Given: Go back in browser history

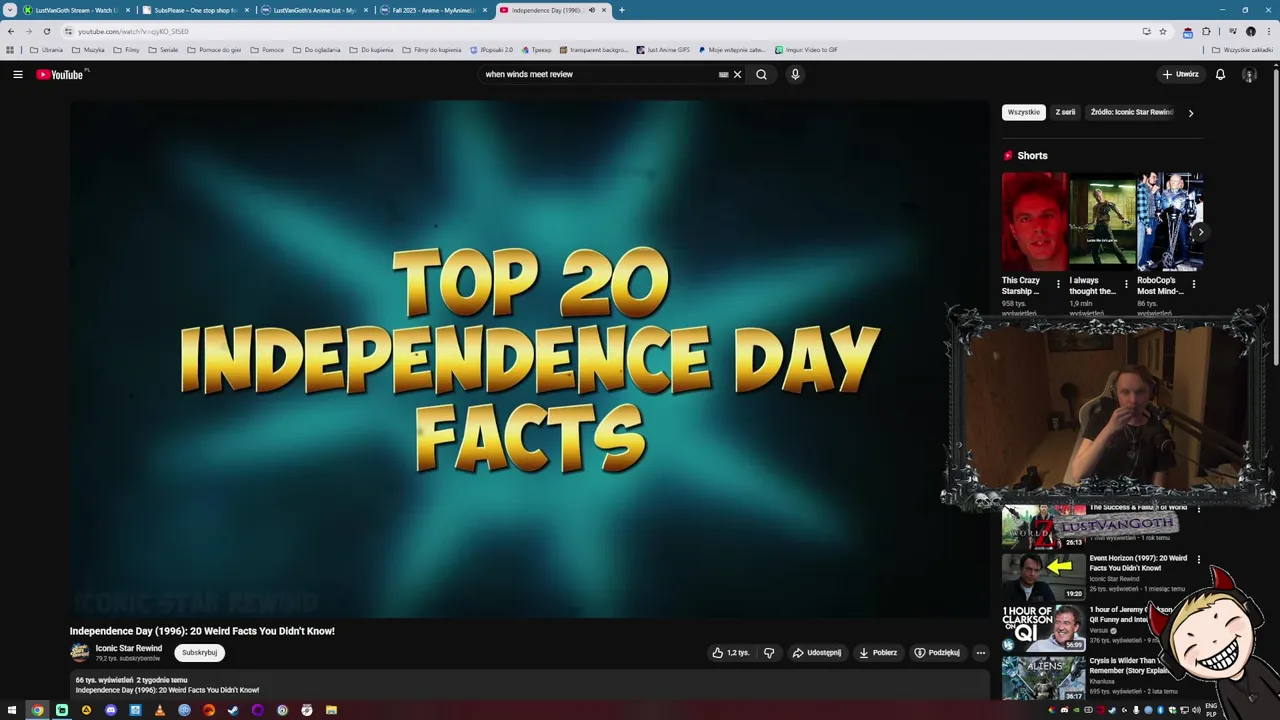Looking at the screenshot, I should click(x=11, y=31).
